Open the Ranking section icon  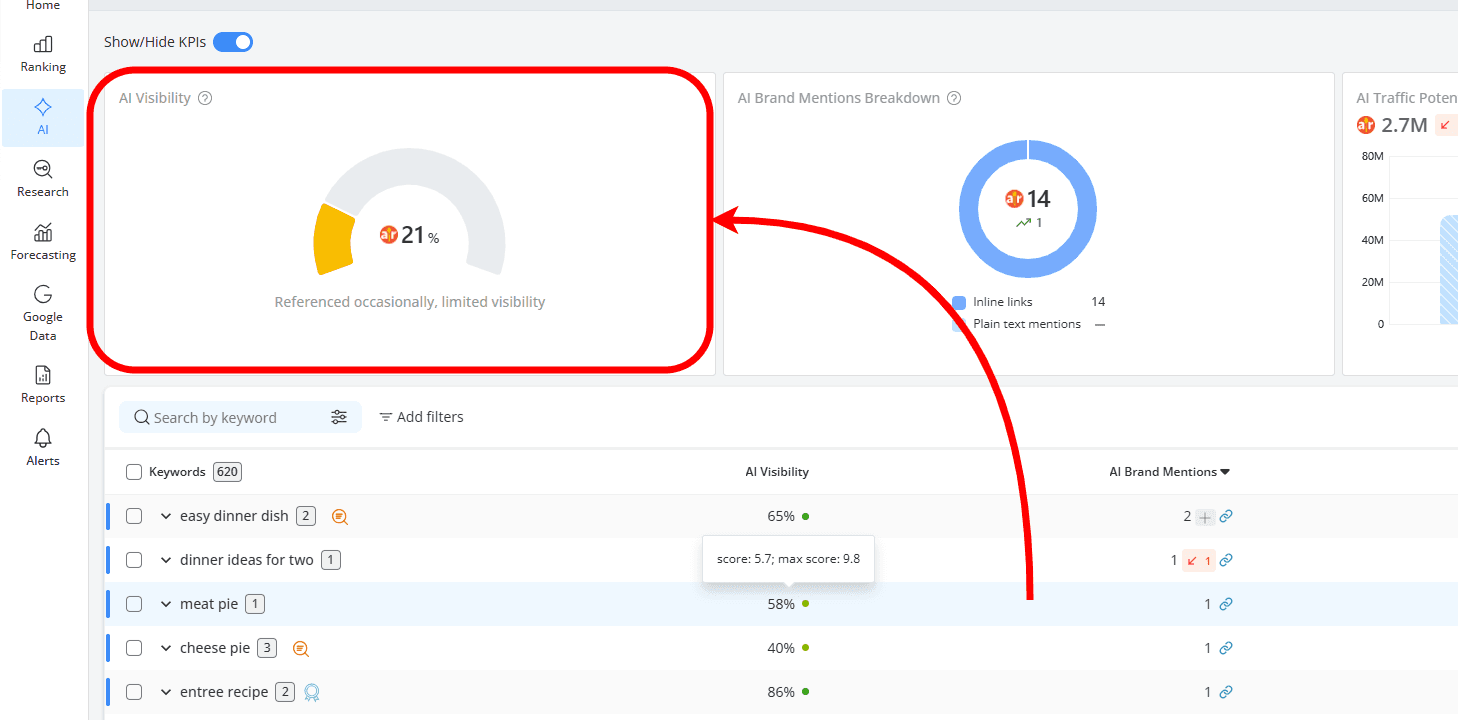coord(42,45)
